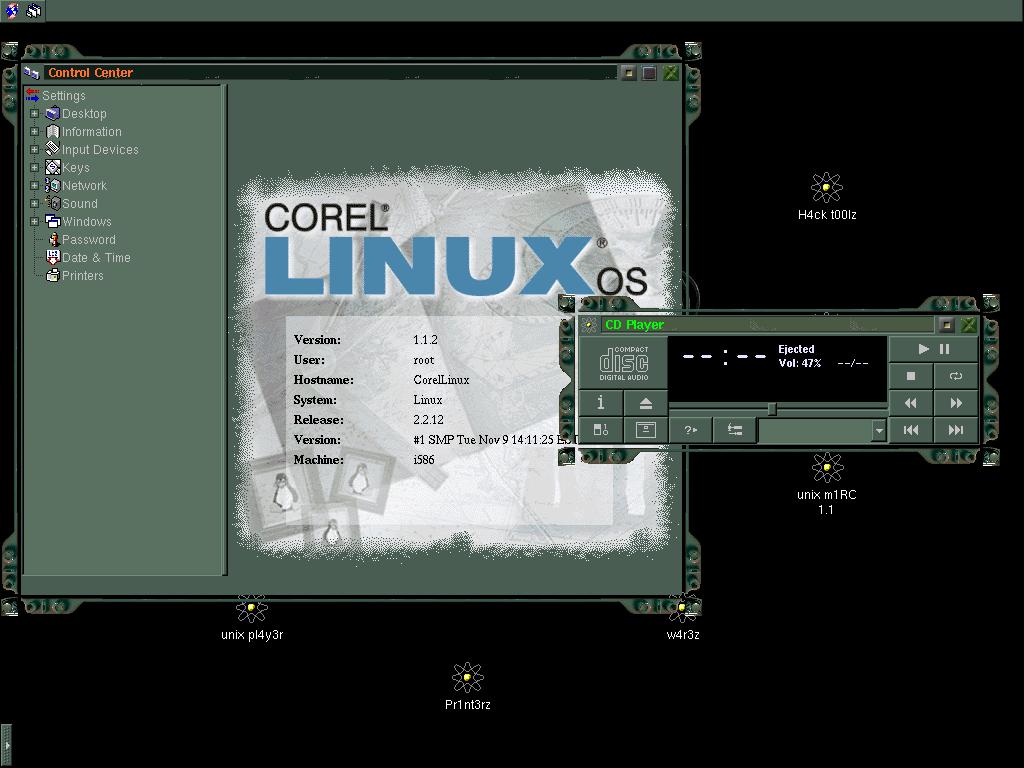Select Password in the settings tree
This screenshot has height=768, width=1024.
tap(88, 240)
